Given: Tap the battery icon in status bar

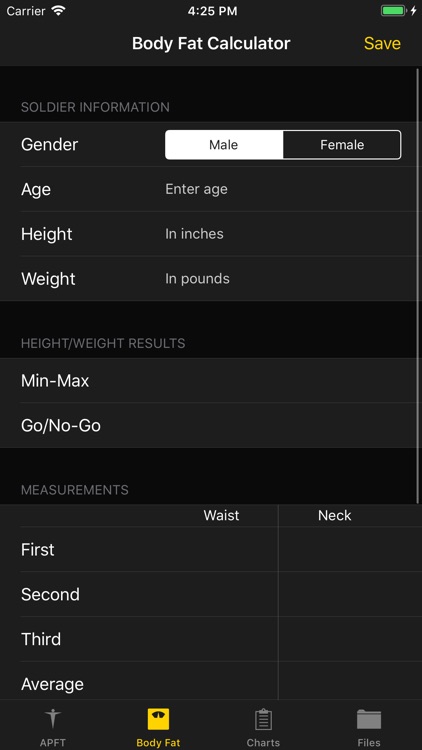Looking at the screenshot, I should tap(393, 11).
